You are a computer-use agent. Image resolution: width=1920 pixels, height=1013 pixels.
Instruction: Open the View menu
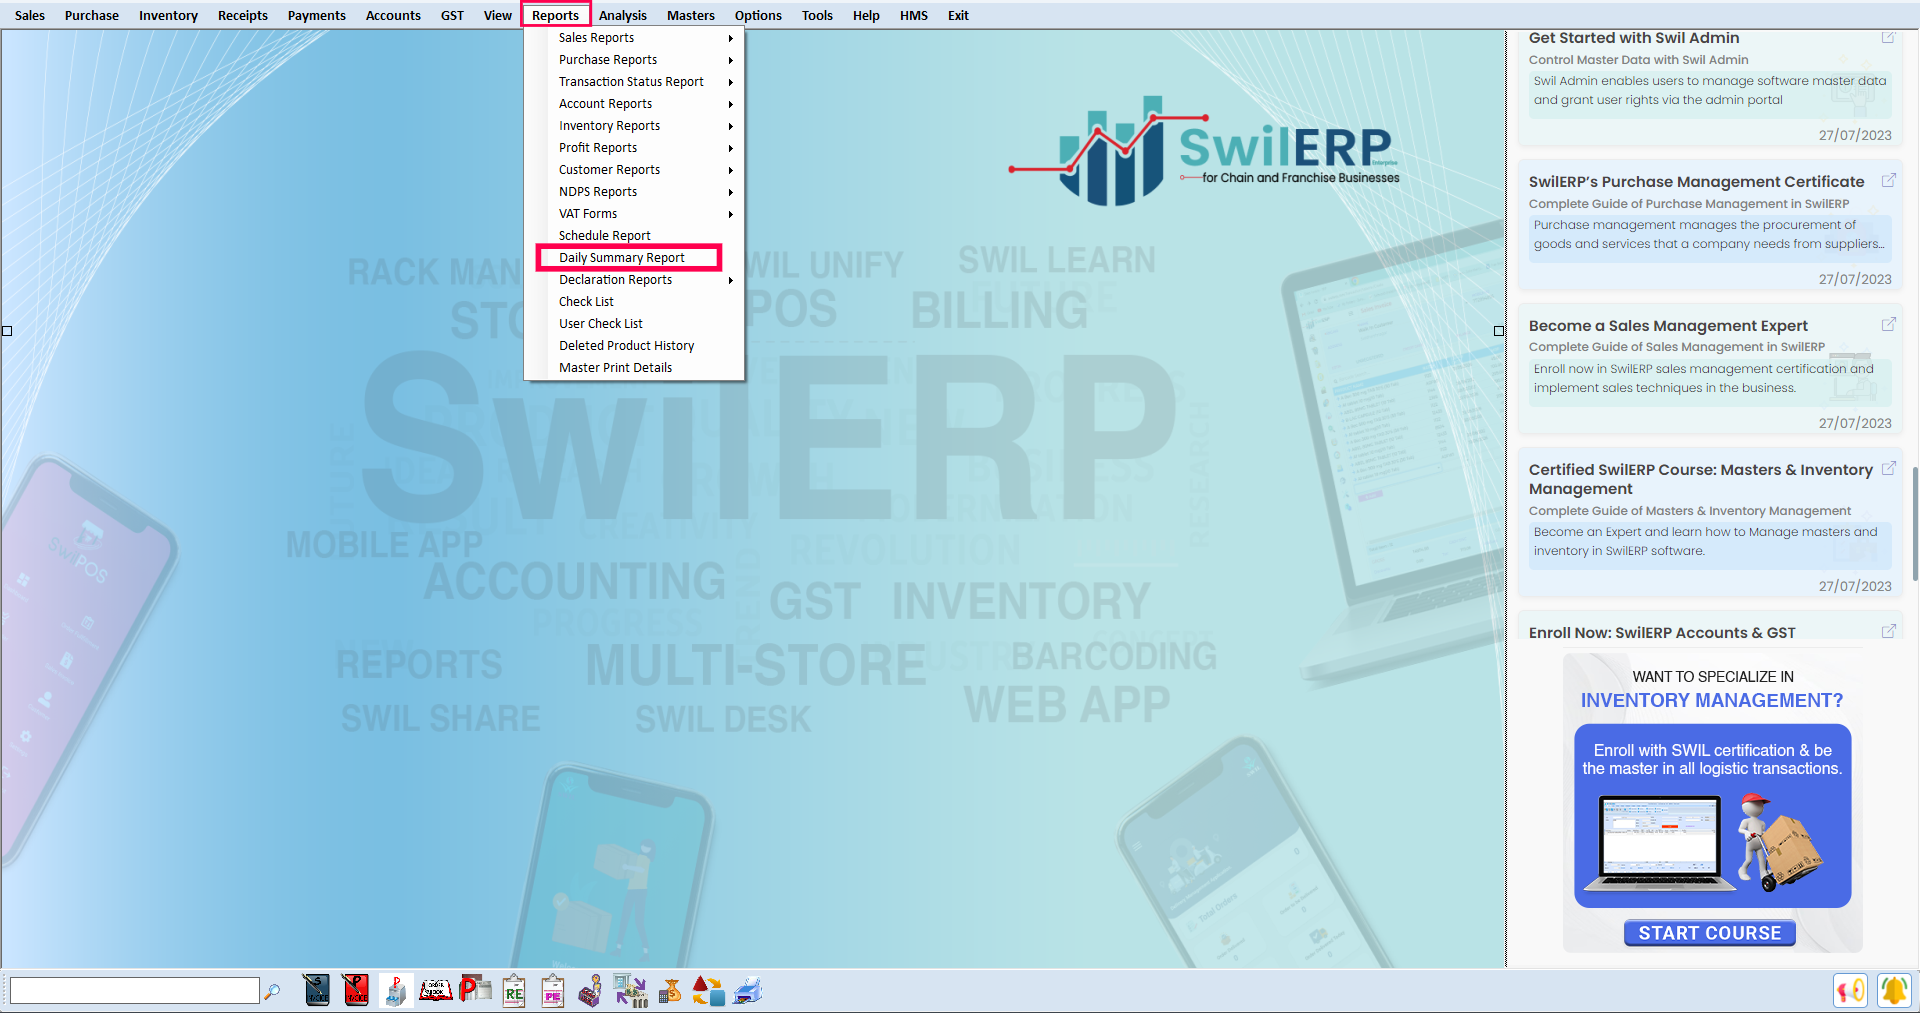point(498,15)
